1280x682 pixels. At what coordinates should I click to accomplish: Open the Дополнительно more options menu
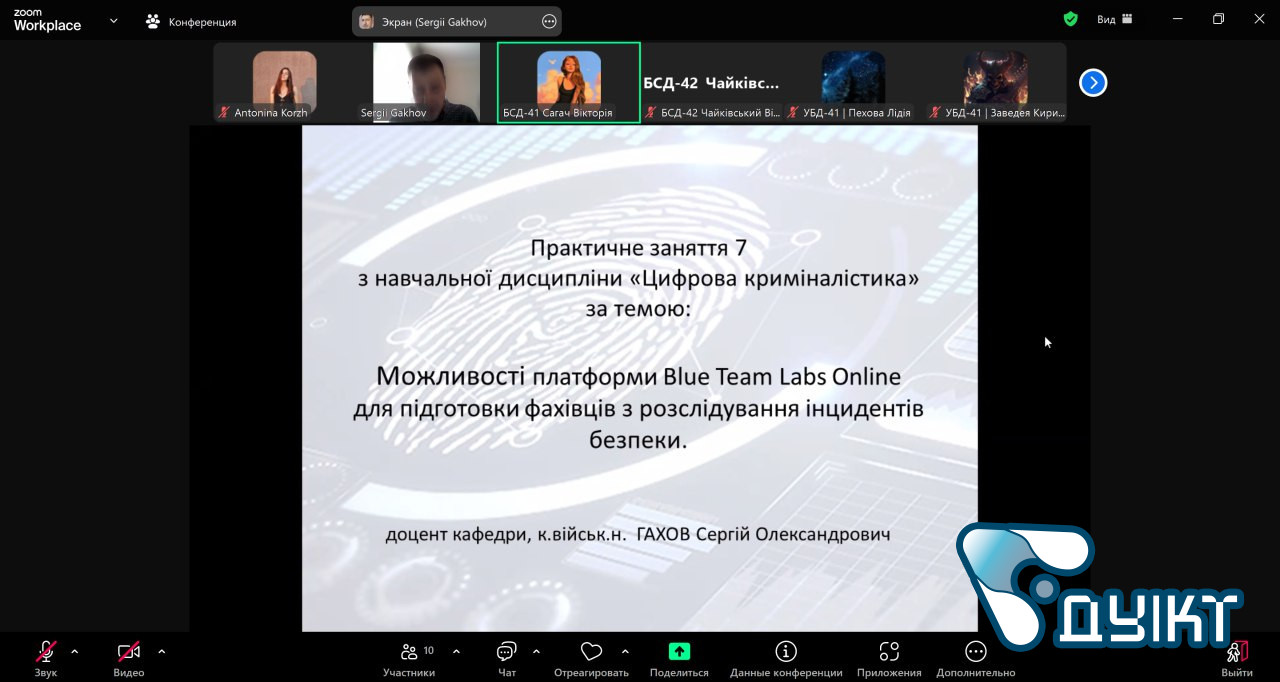976,659
